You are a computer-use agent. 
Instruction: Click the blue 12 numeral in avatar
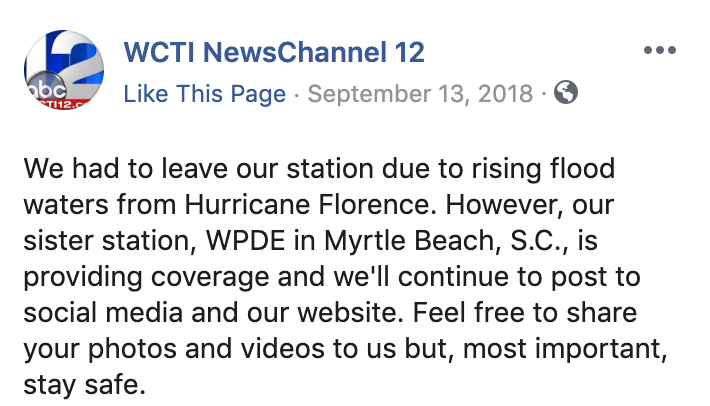70,57
